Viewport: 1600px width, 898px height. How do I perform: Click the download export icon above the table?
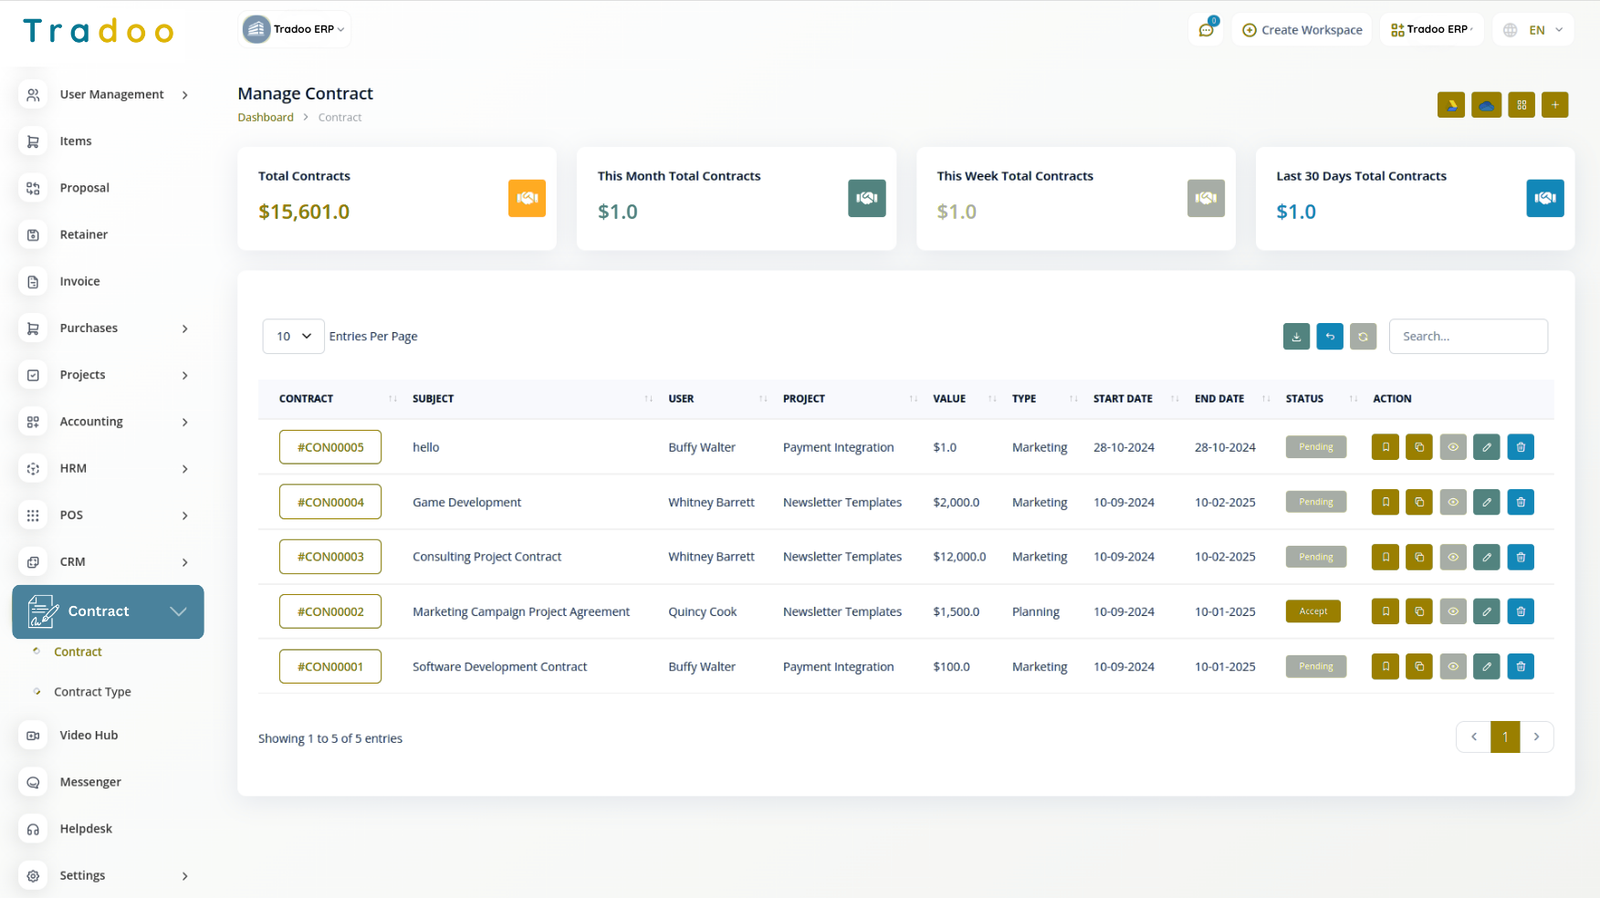pyautogui.click(x=1296, y=337)
